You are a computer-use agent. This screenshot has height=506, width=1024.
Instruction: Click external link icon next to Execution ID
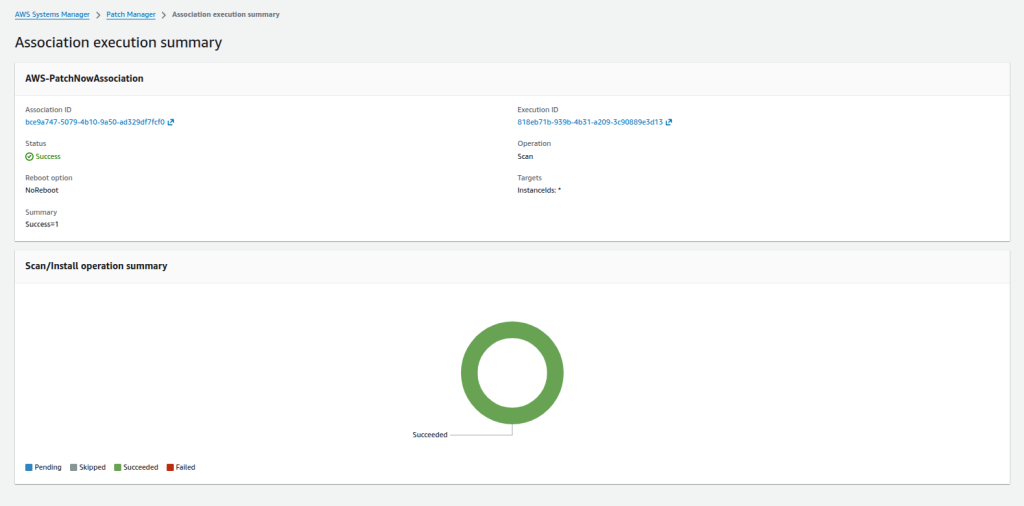click(669, 122)
